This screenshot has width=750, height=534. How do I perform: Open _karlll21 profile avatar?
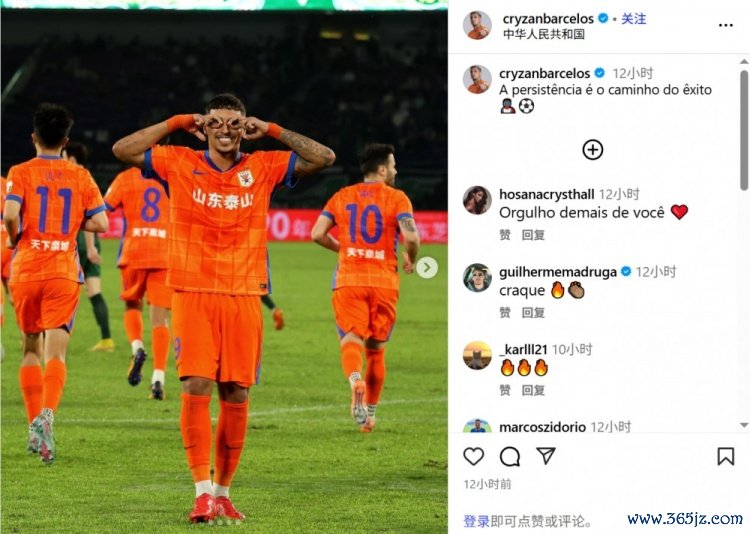tap(477, 356)
